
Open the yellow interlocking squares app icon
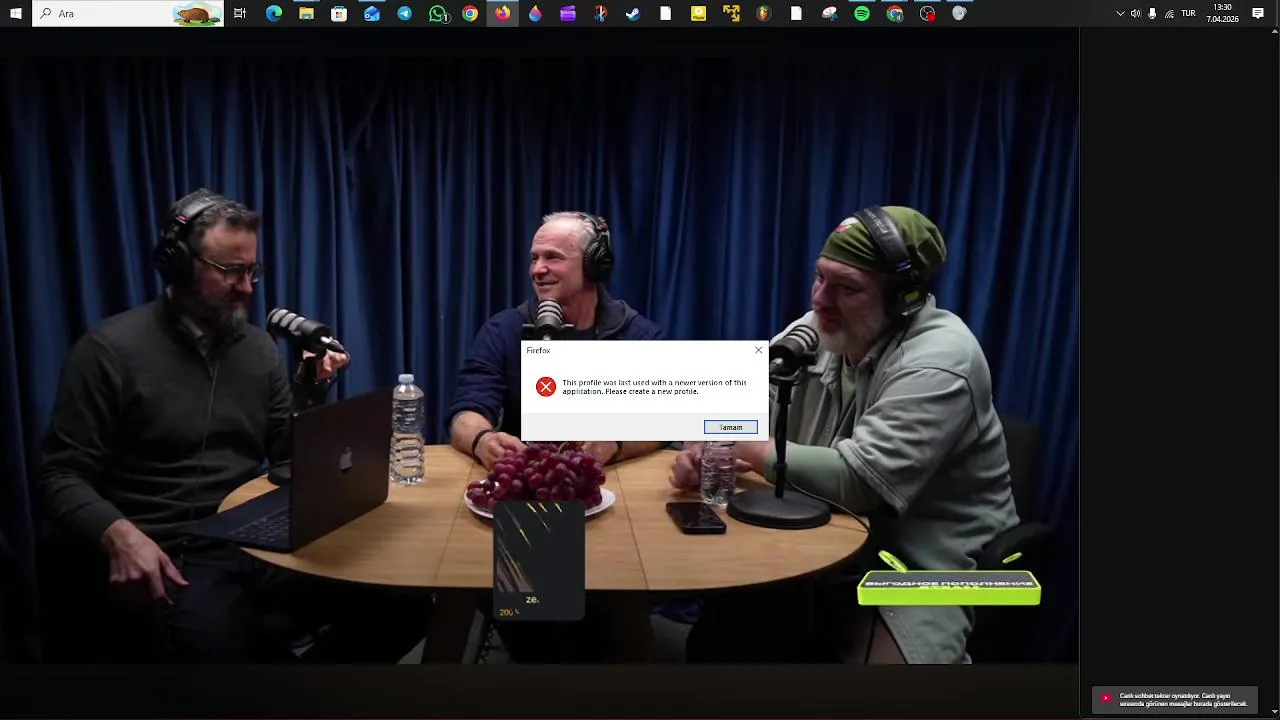[x=731, y=13]
